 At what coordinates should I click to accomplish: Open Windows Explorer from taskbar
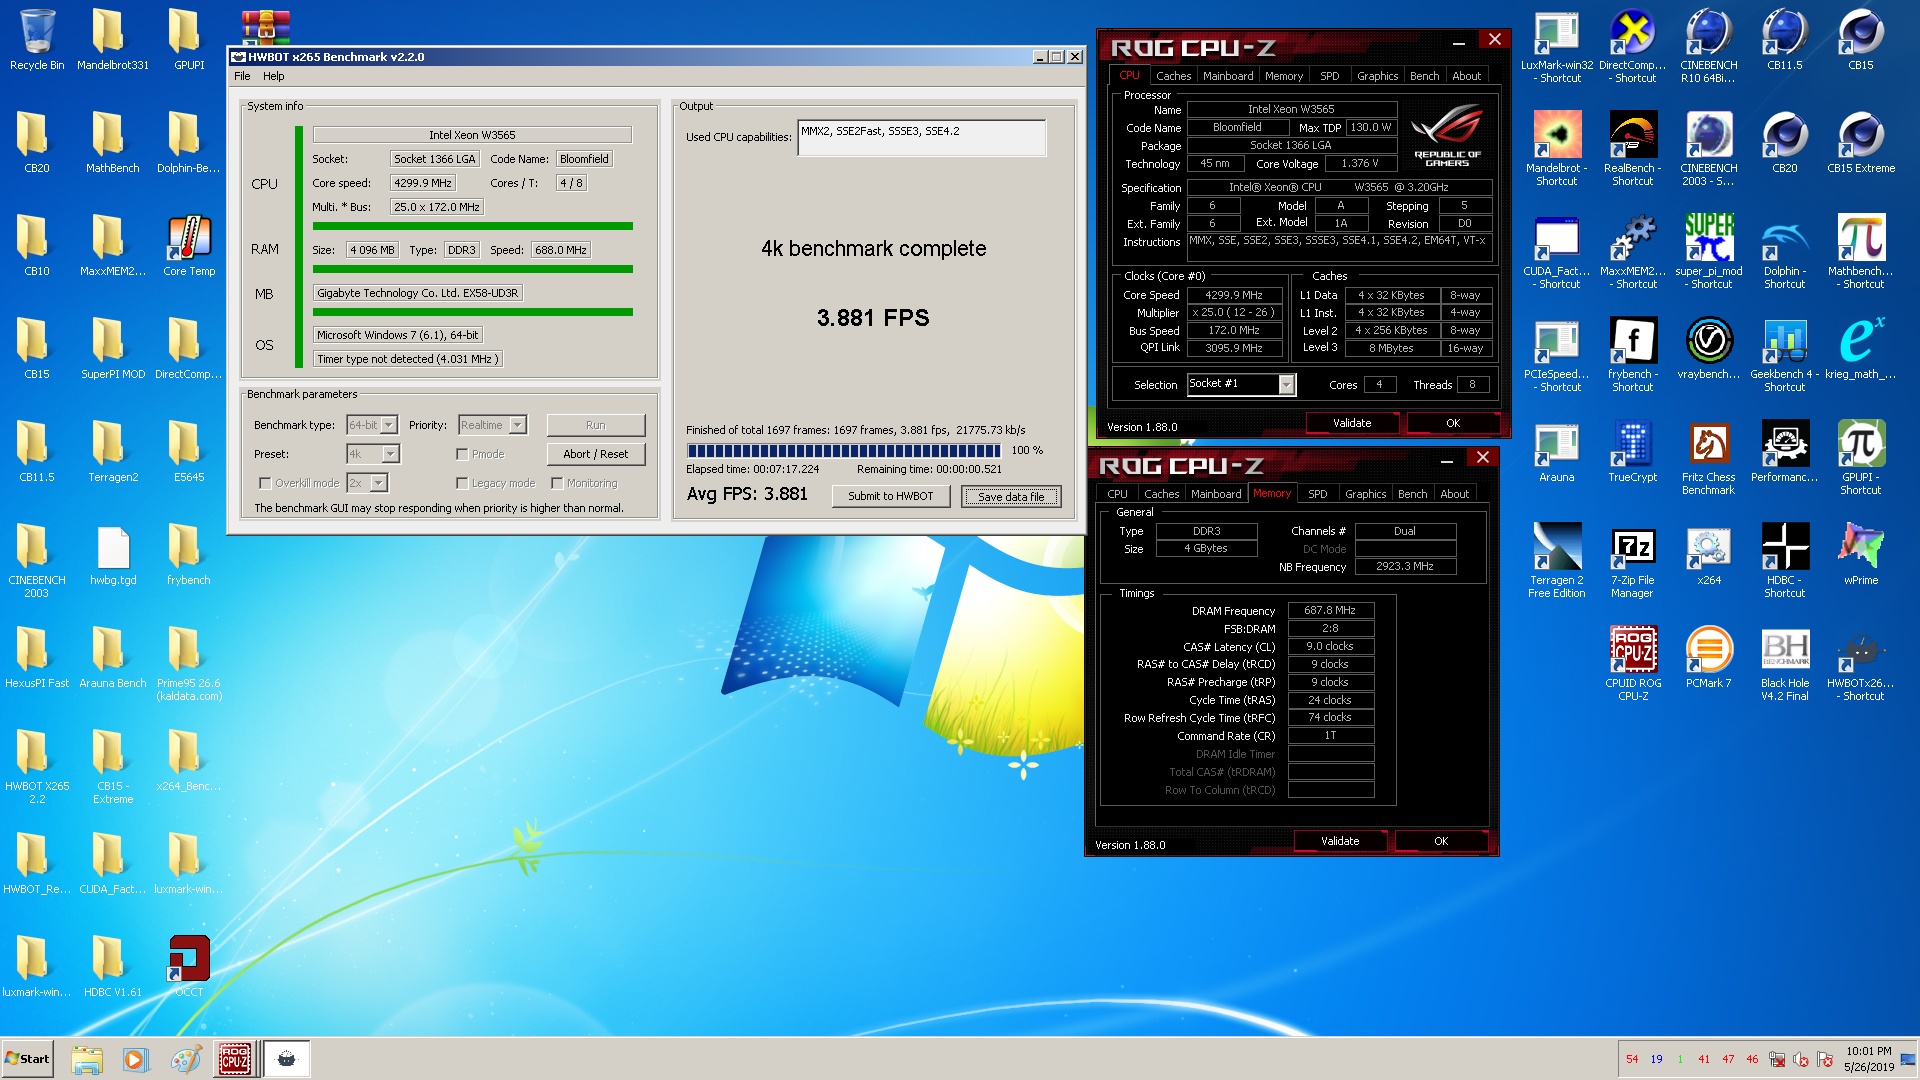(87, 1059)
